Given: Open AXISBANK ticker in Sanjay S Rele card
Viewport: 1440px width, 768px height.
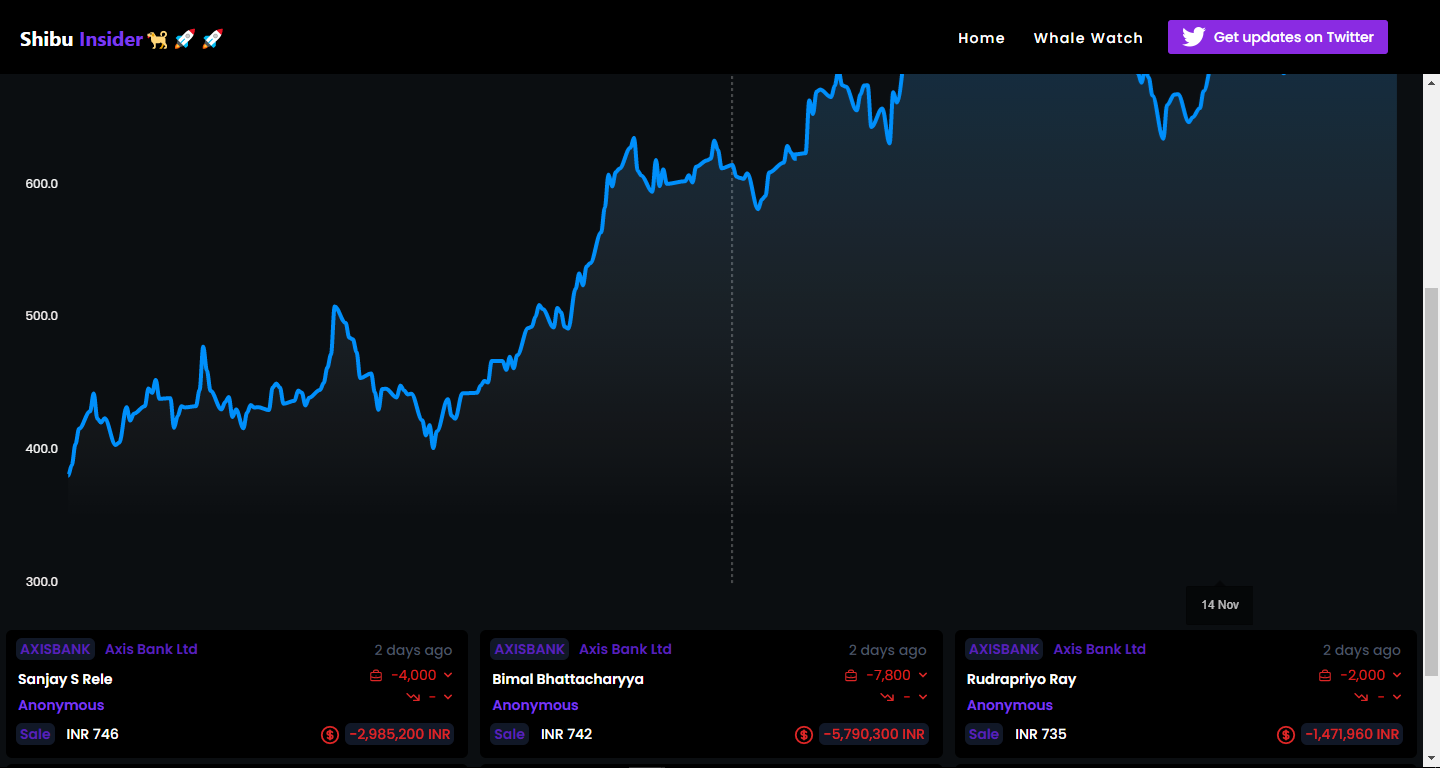Looking at the screenshot, I should (x=56, y=649).
